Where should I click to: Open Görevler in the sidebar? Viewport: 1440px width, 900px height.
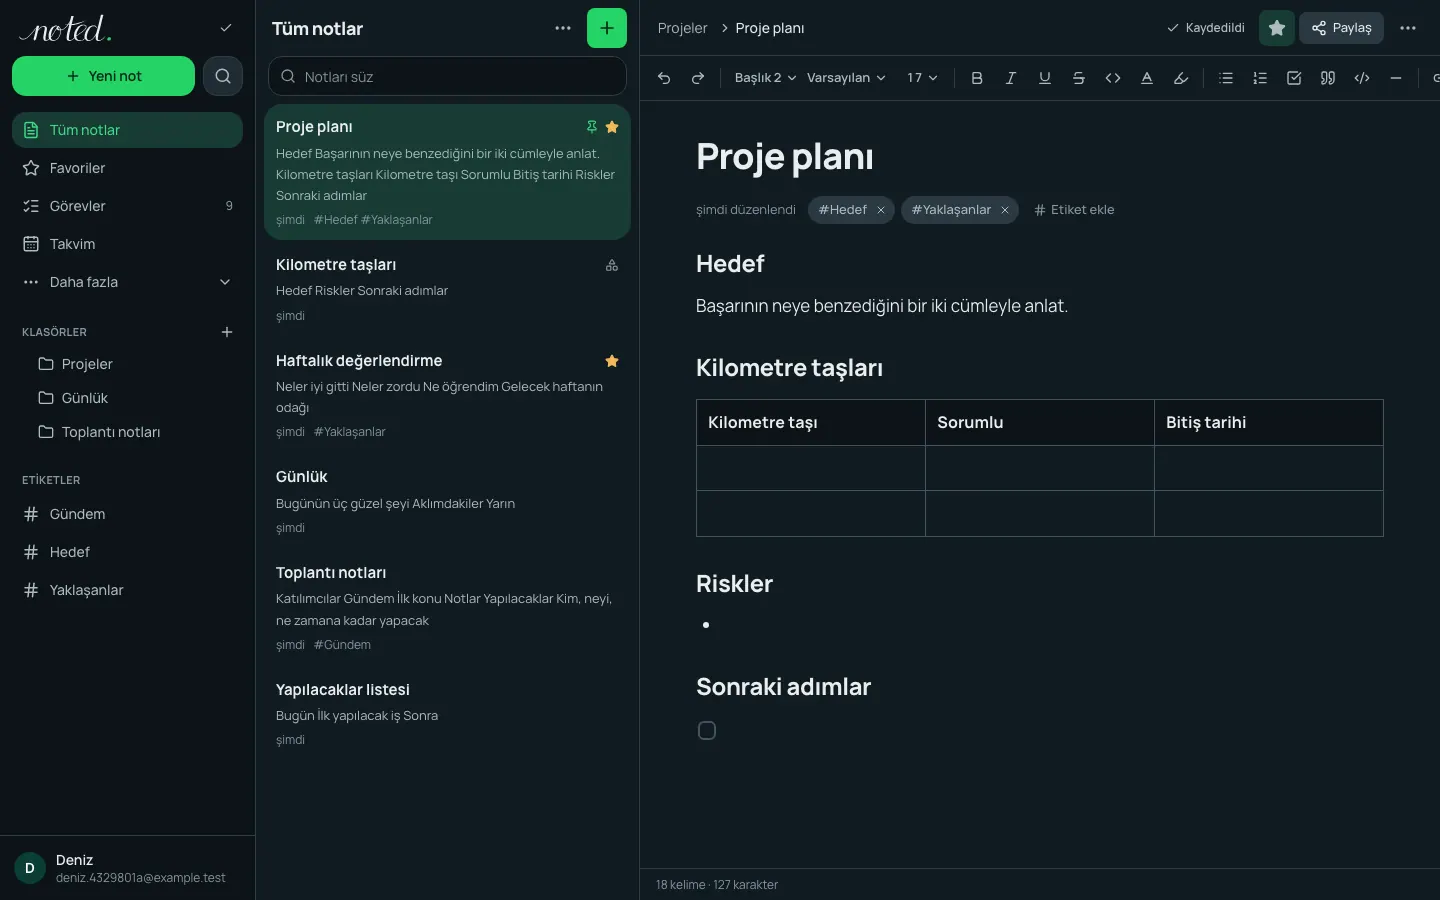pos(127,206)
